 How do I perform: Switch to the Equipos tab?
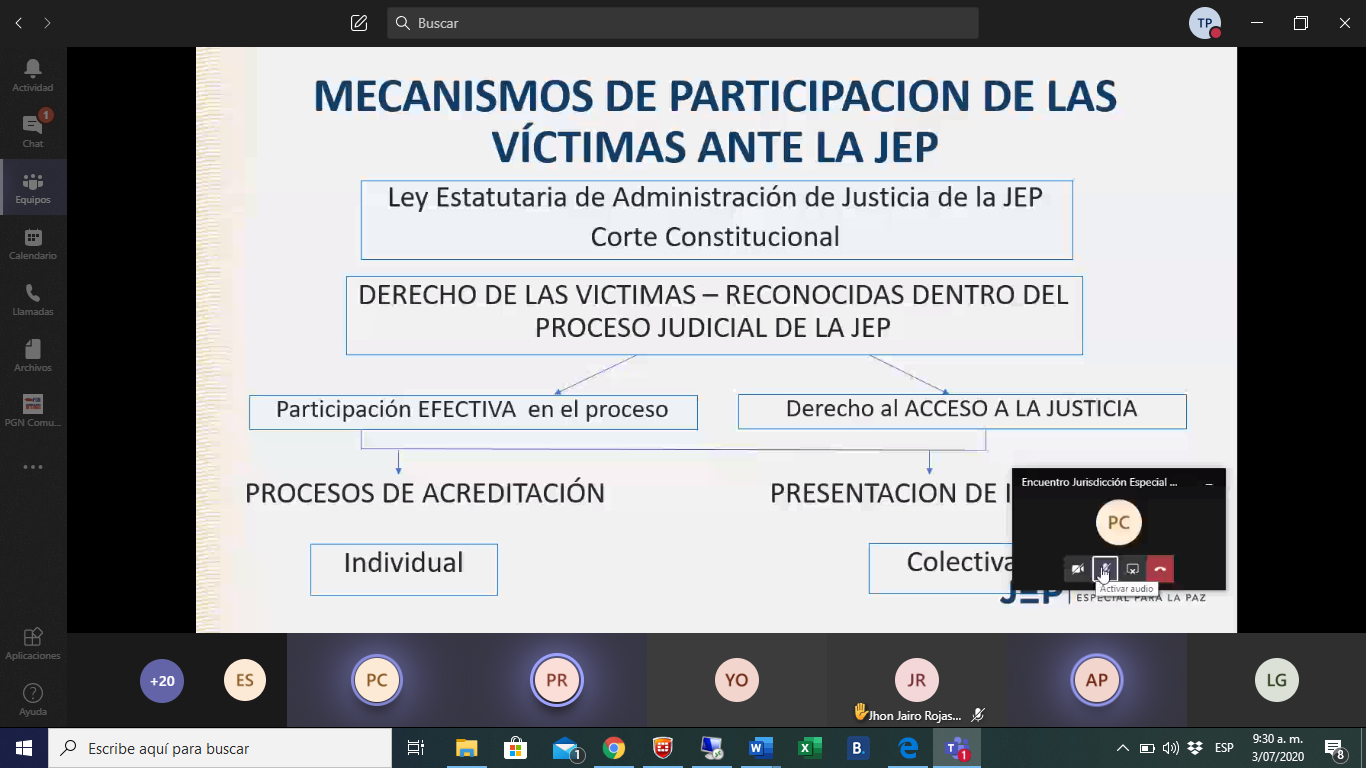[33, 187]
